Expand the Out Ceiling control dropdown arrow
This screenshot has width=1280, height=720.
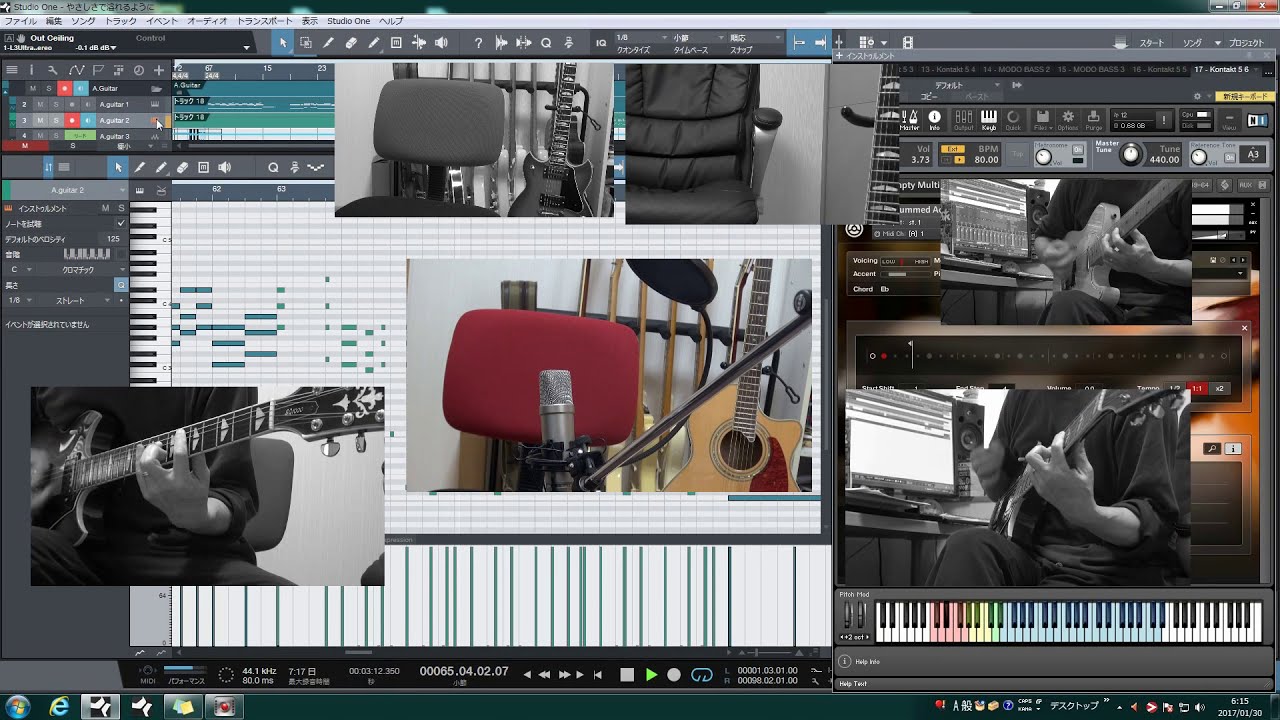click(246, 47)
